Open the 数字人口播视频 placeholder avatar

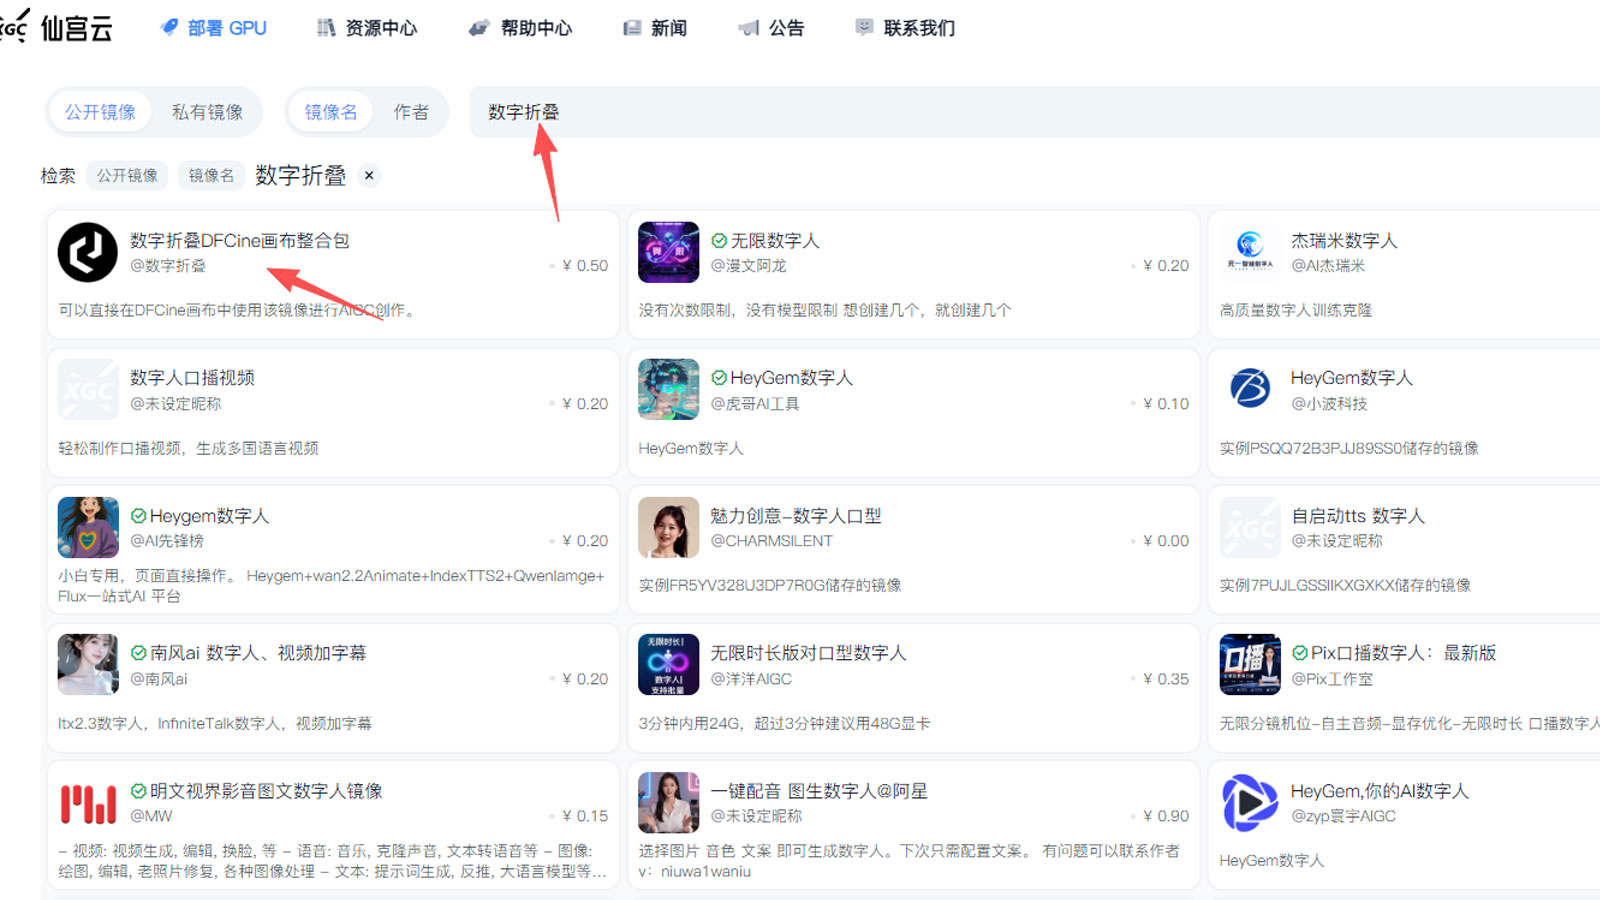pyautogui.click(x=88, y=390)
